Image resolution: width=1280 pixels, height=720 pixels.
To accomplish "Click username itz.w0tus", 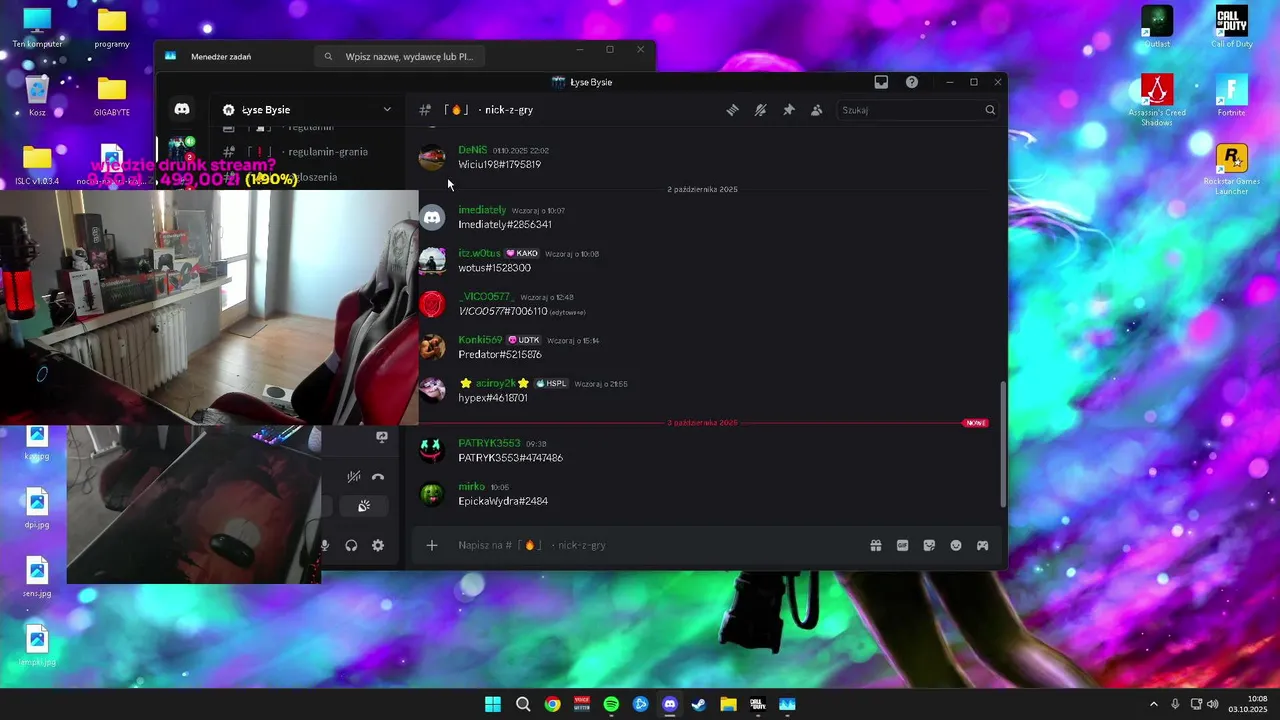I will pos(479,253).
